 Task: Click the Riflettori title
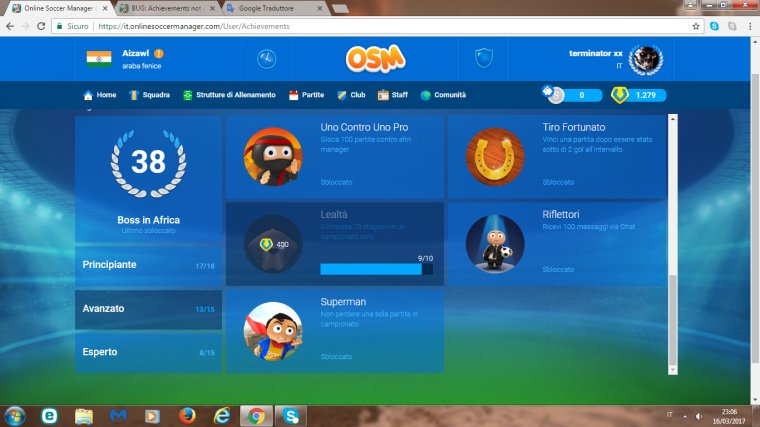click(x=561, y=215)
